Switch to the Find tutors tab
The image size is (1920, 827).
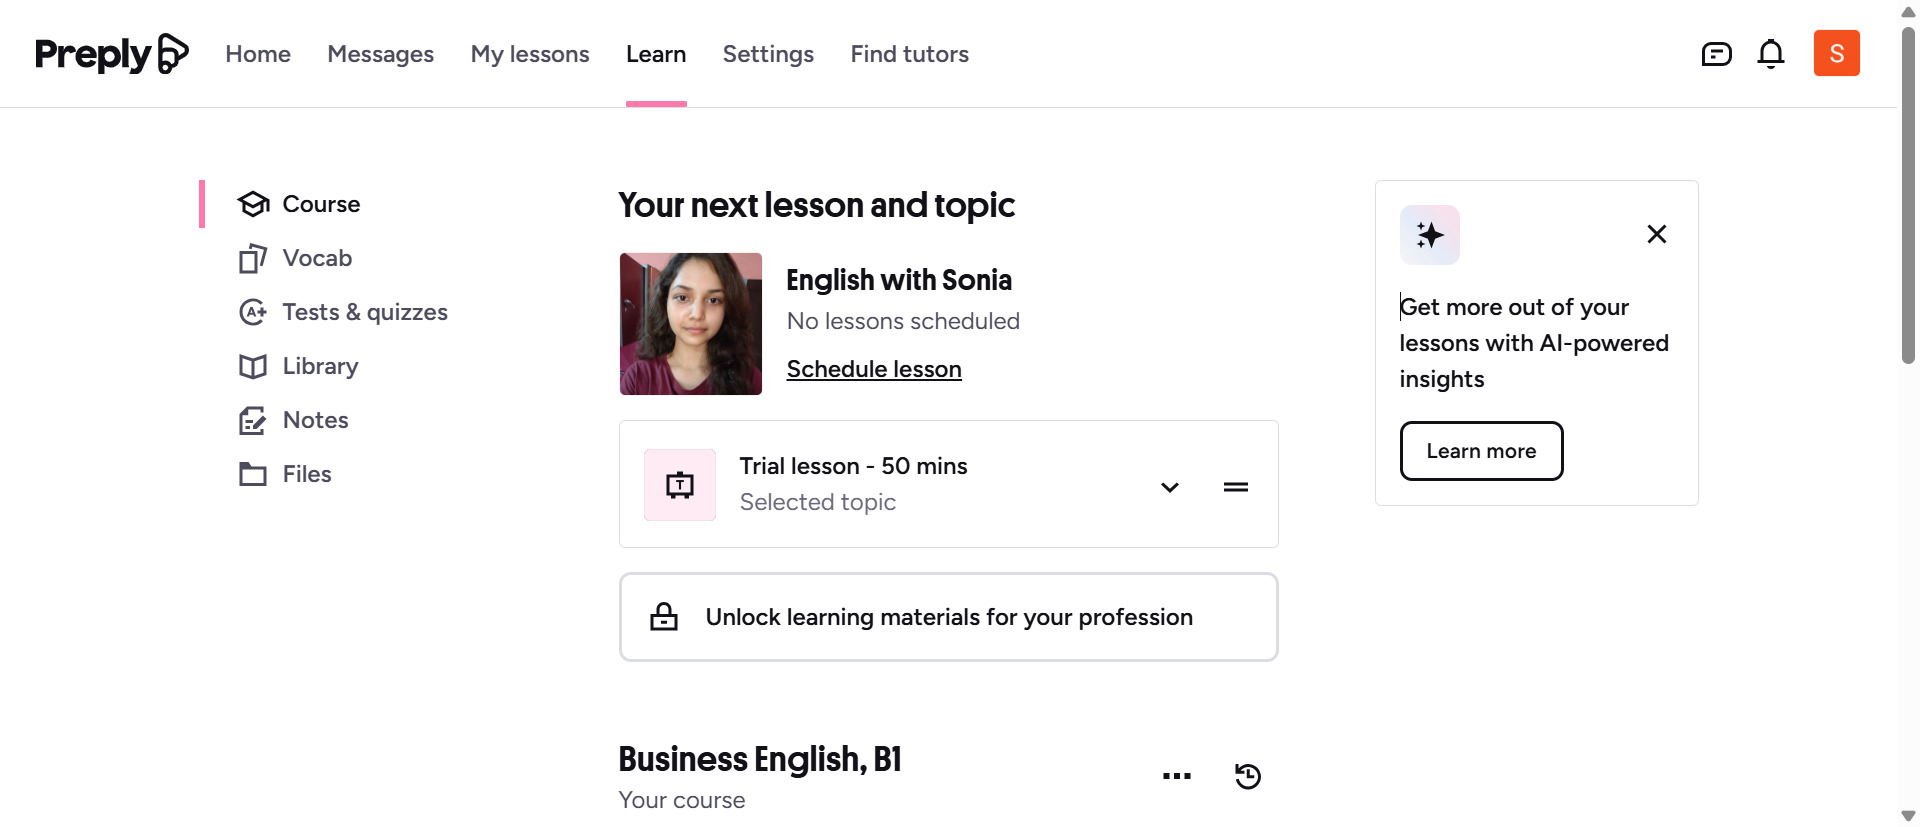pos(909,54)
